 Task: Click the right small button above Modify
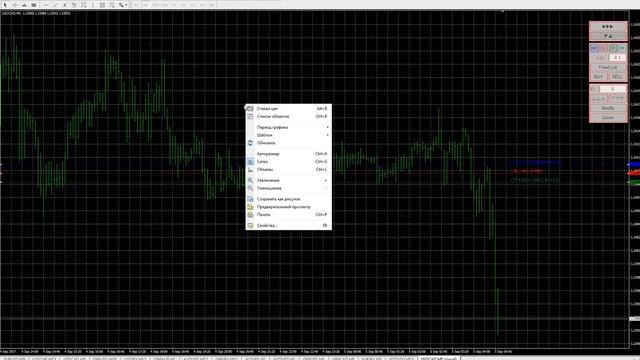click(x=617, y=98)
